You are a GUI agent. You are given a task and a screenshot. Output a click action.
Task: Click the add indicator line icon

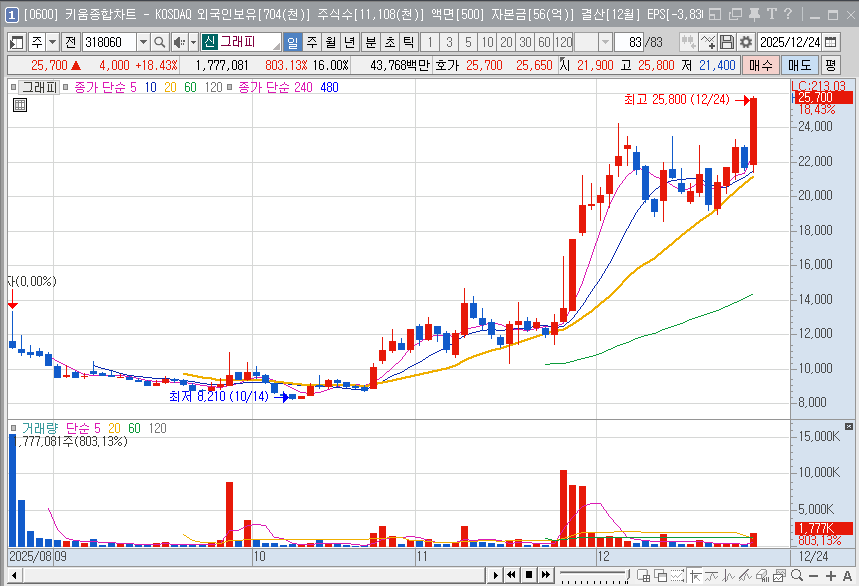pyautogui.click(x=708, y=42)
